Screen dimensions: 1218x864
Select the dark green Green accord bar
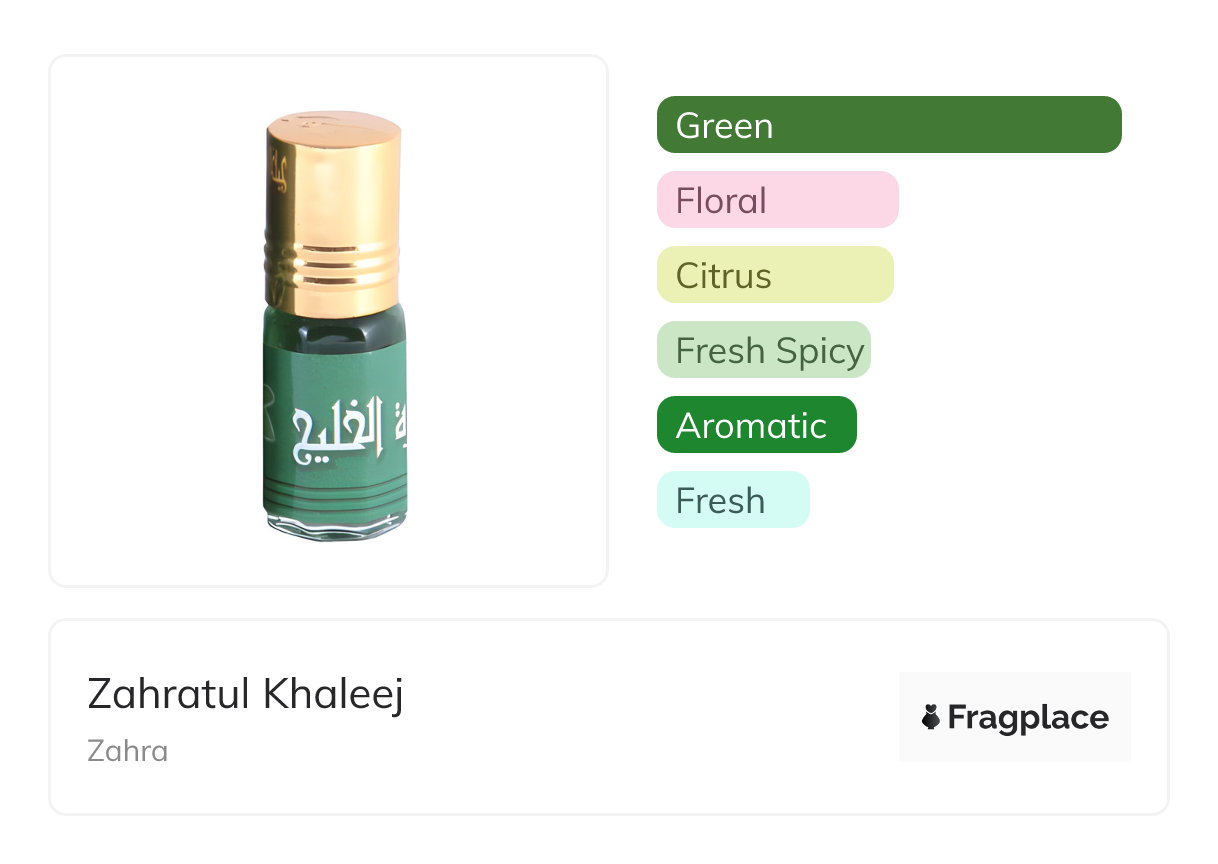[x=888, y=125]
